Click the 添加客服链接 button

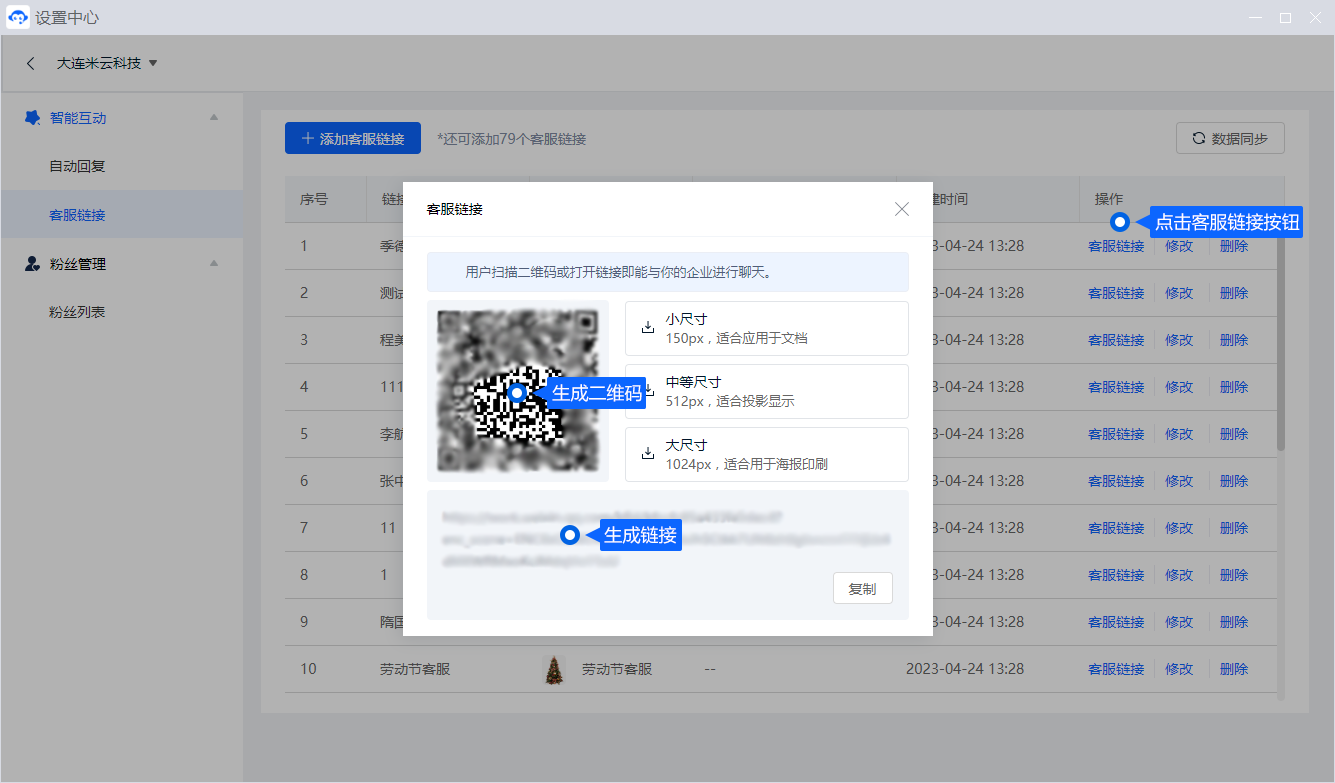353,139
